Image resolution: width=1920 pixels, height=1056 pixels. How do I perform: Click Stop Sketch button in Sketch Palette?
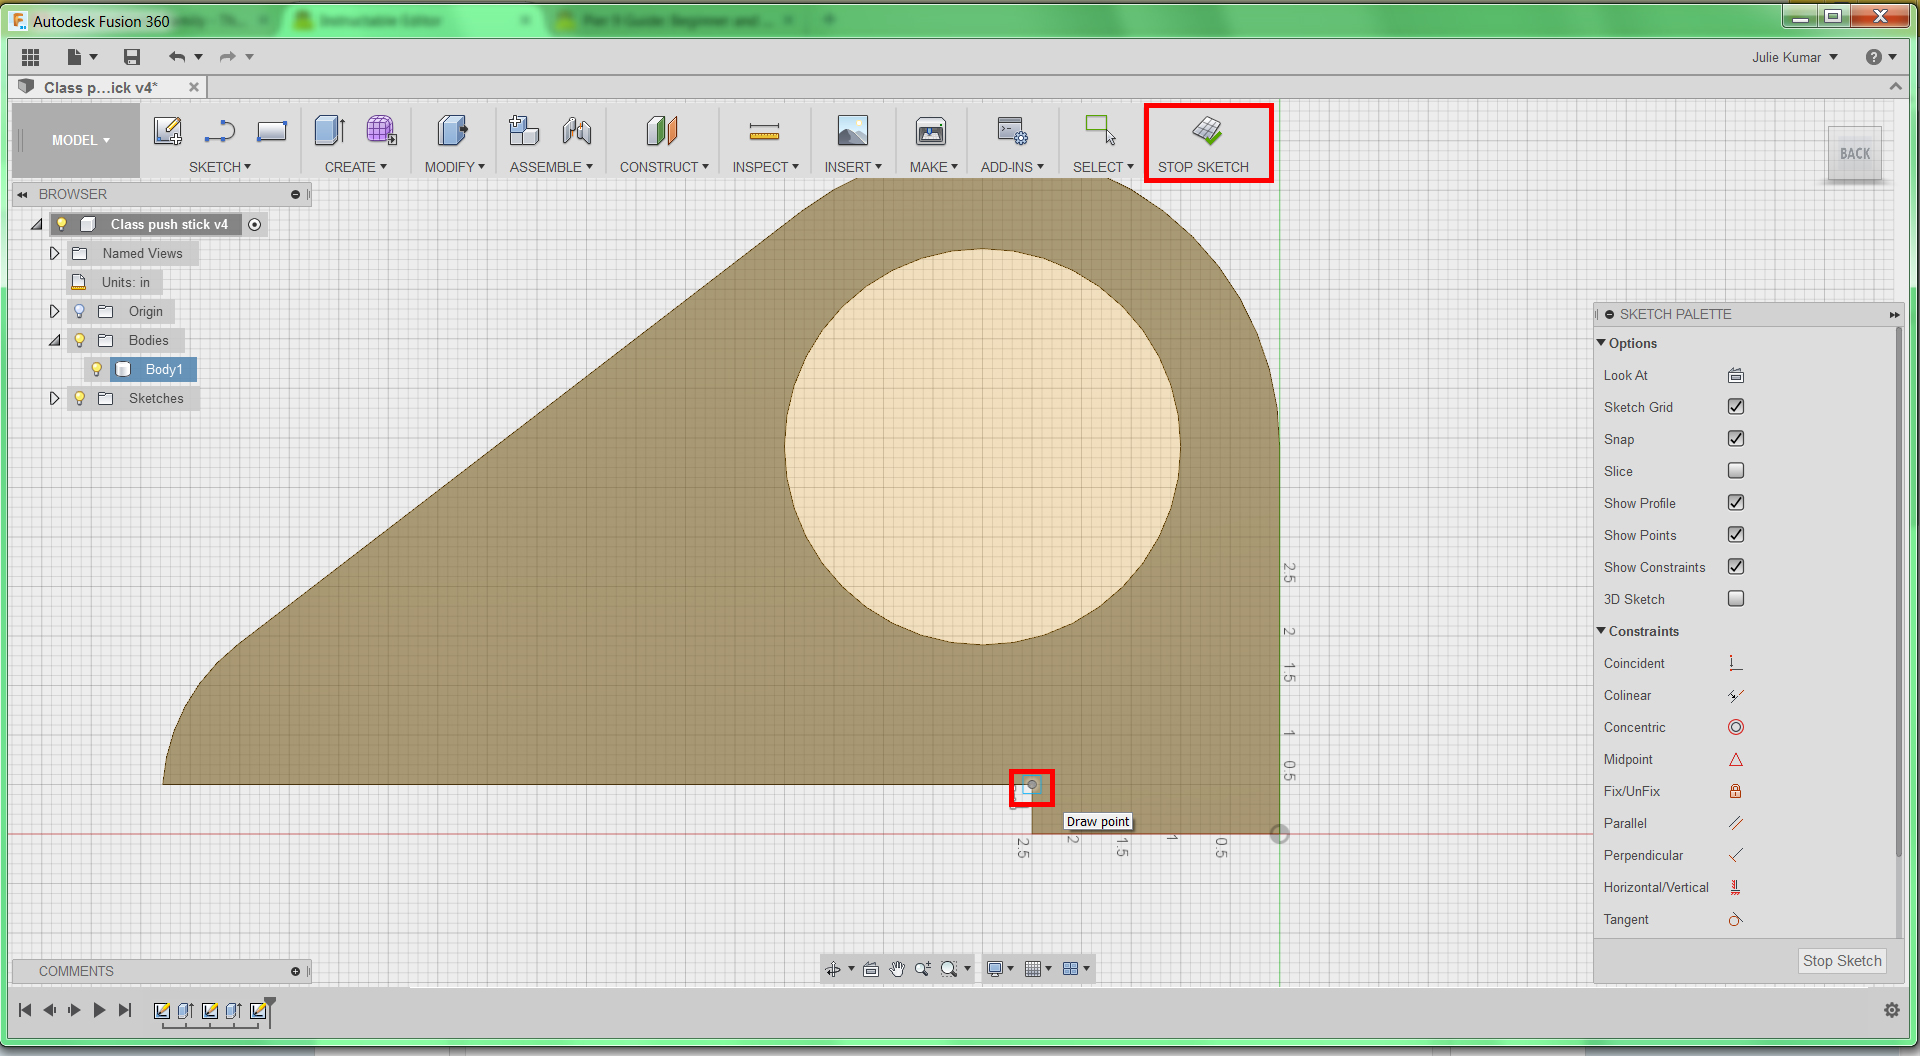click(1842, 961)
